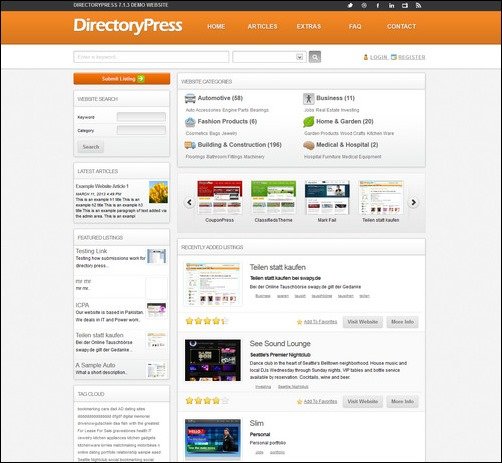Open the Twitter bird icon in top bar

click(x=350, y=5)
